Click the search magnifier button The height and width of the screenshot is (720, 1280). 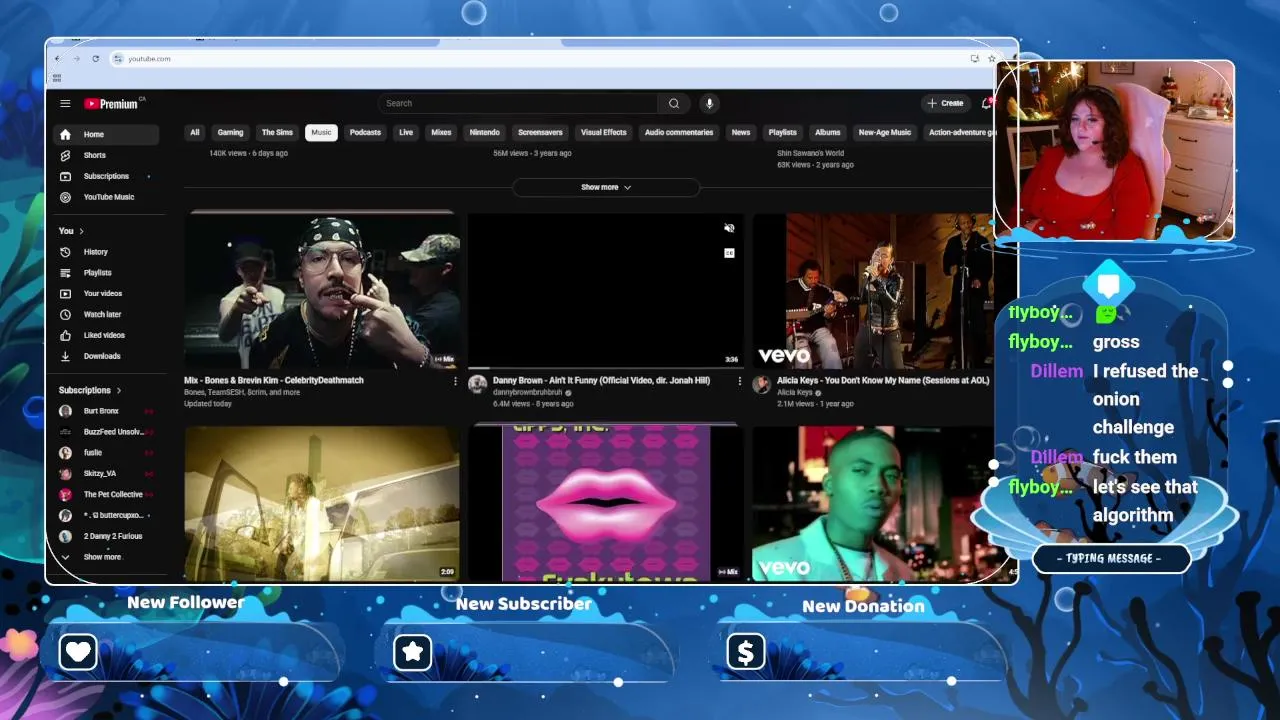pos(674,103)
